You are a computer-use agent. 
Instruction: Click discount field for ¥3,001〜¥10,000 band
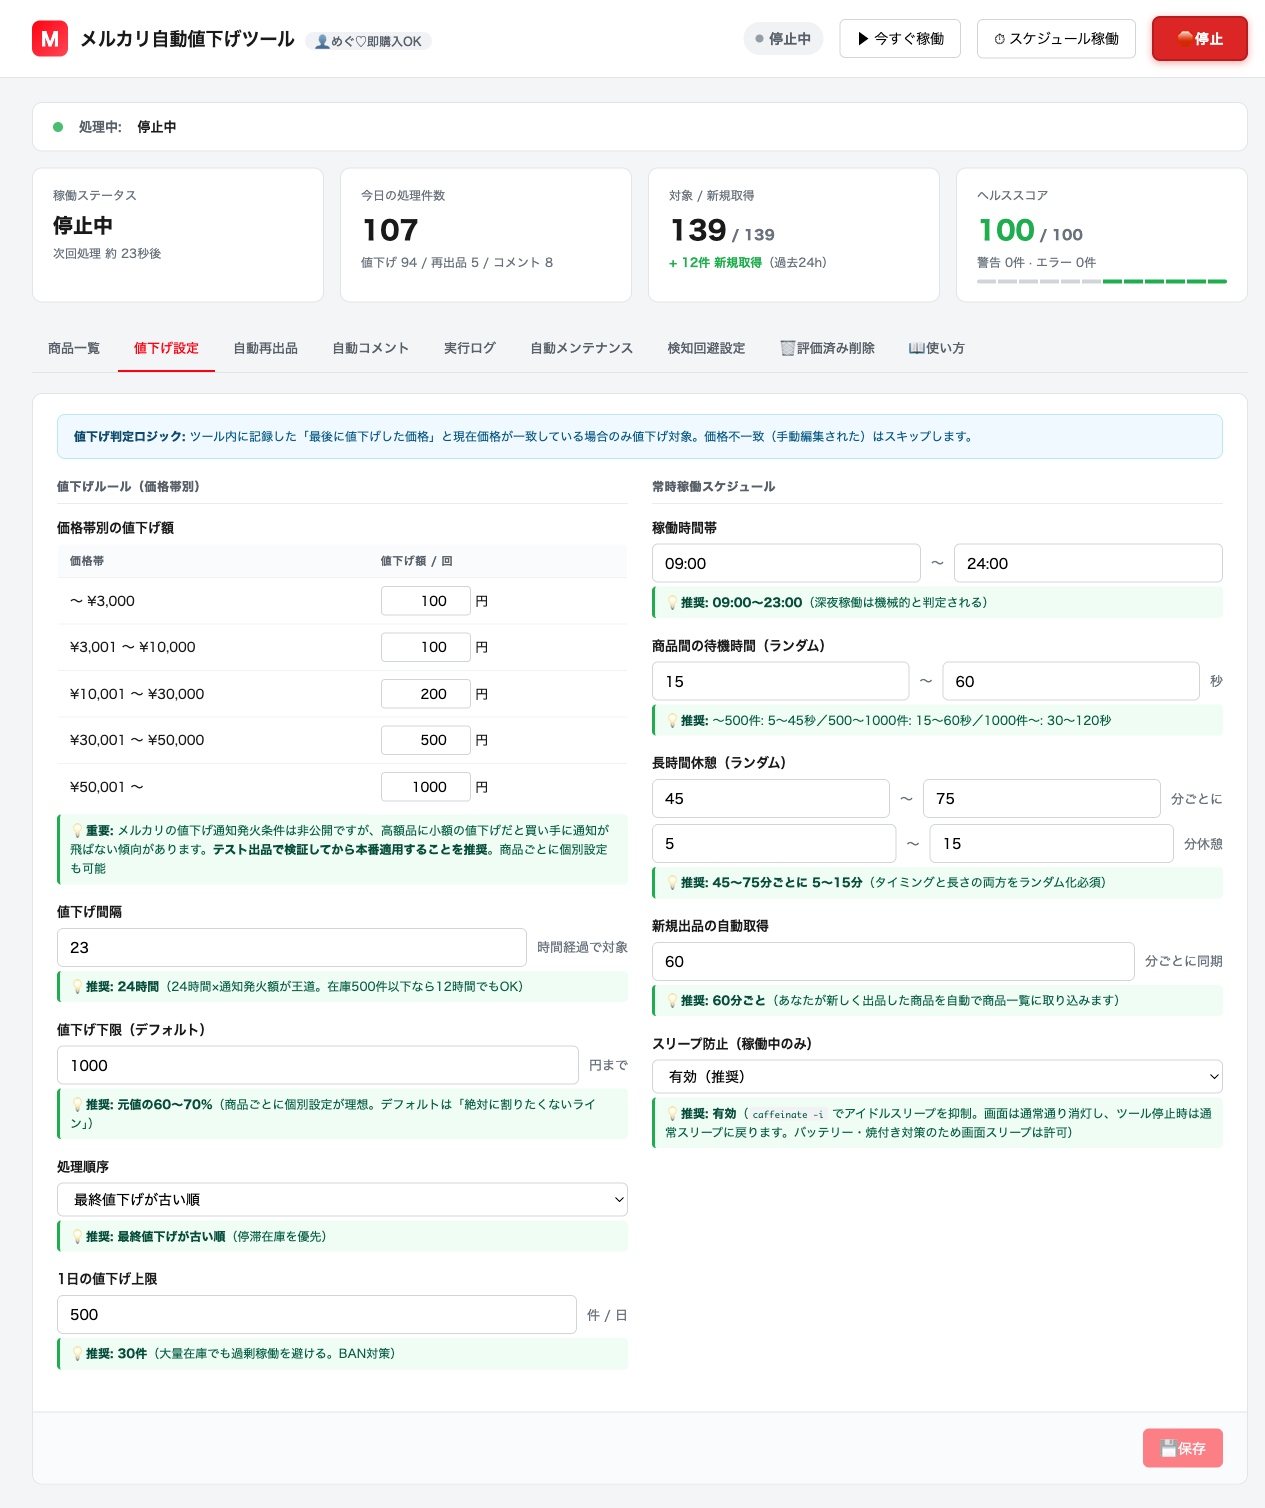426,647
